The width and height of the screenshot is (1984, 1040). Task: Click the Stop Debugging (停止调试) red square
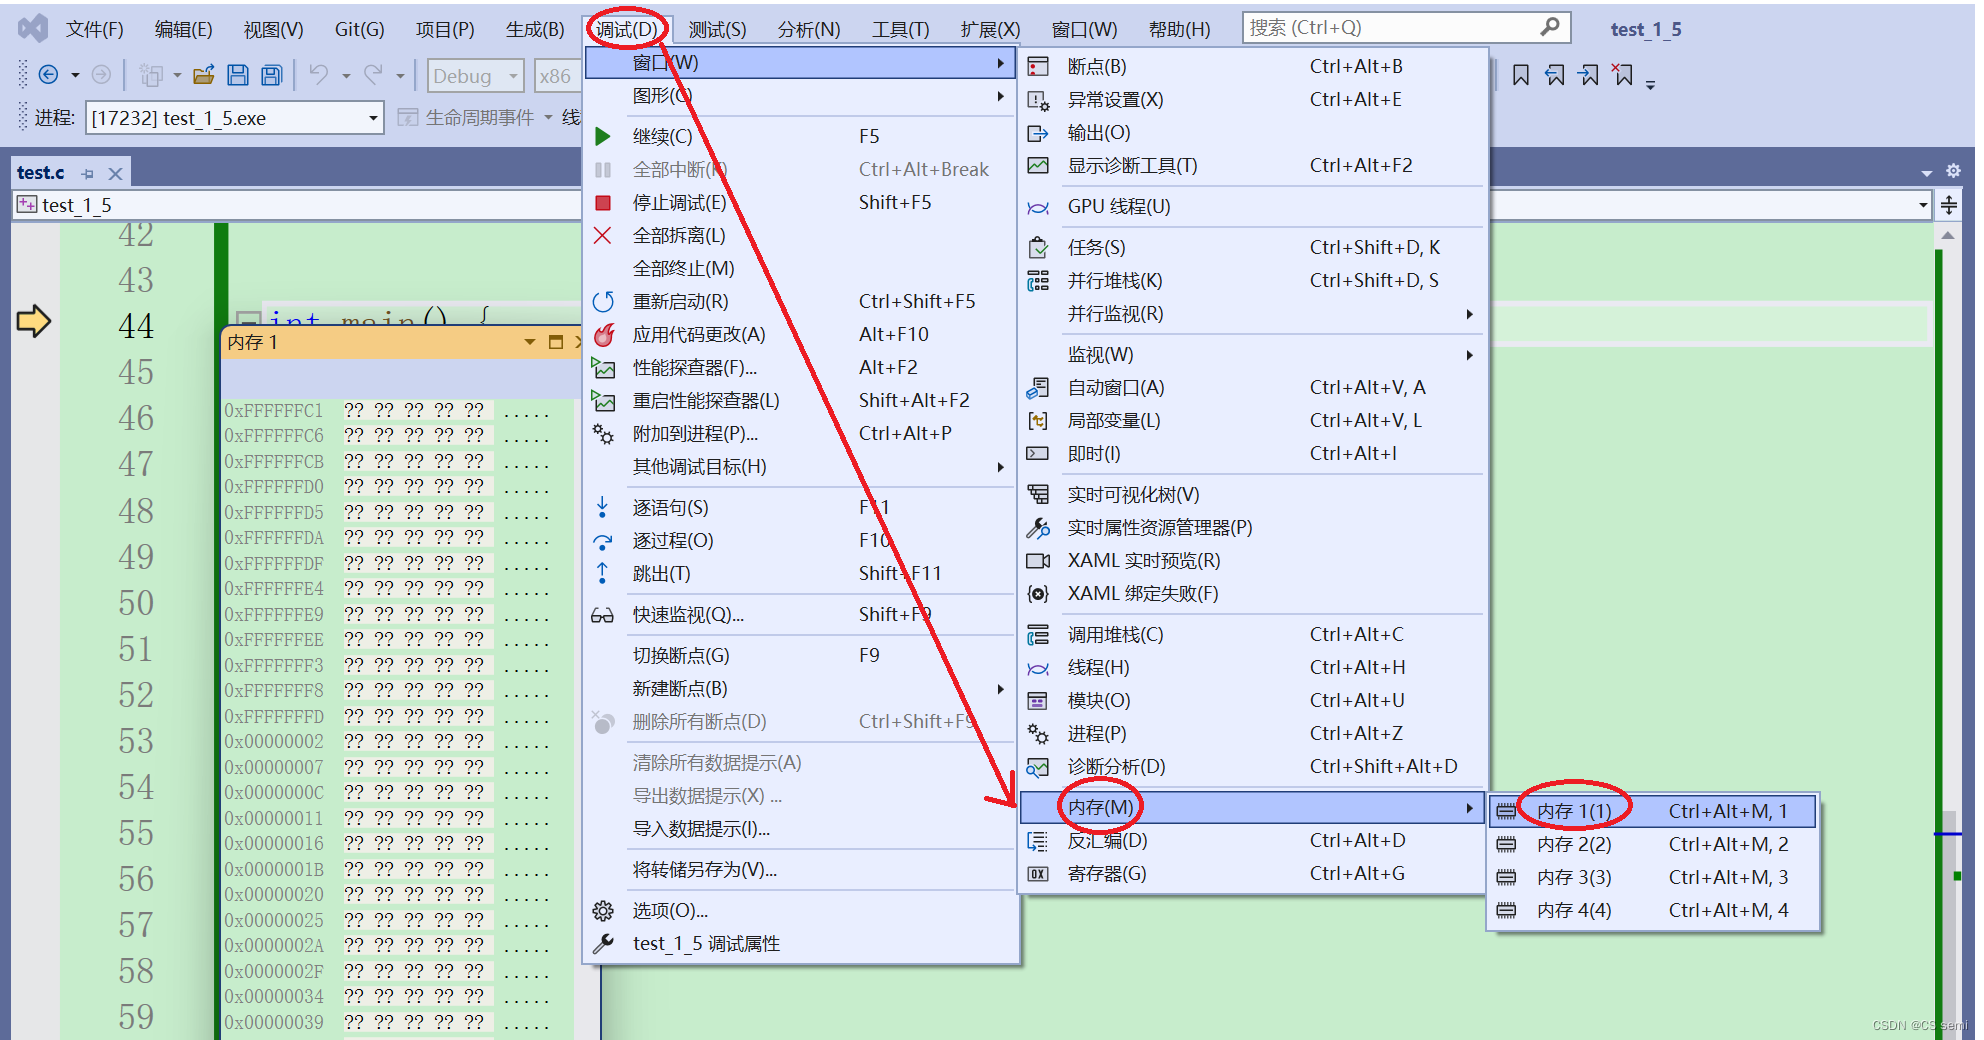coord(602,203)
